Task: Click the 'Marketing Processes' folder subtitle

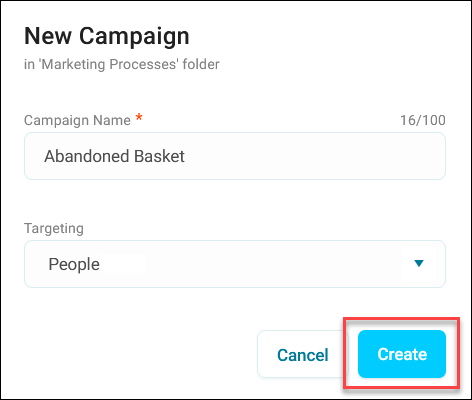Action: pos(122,64)
